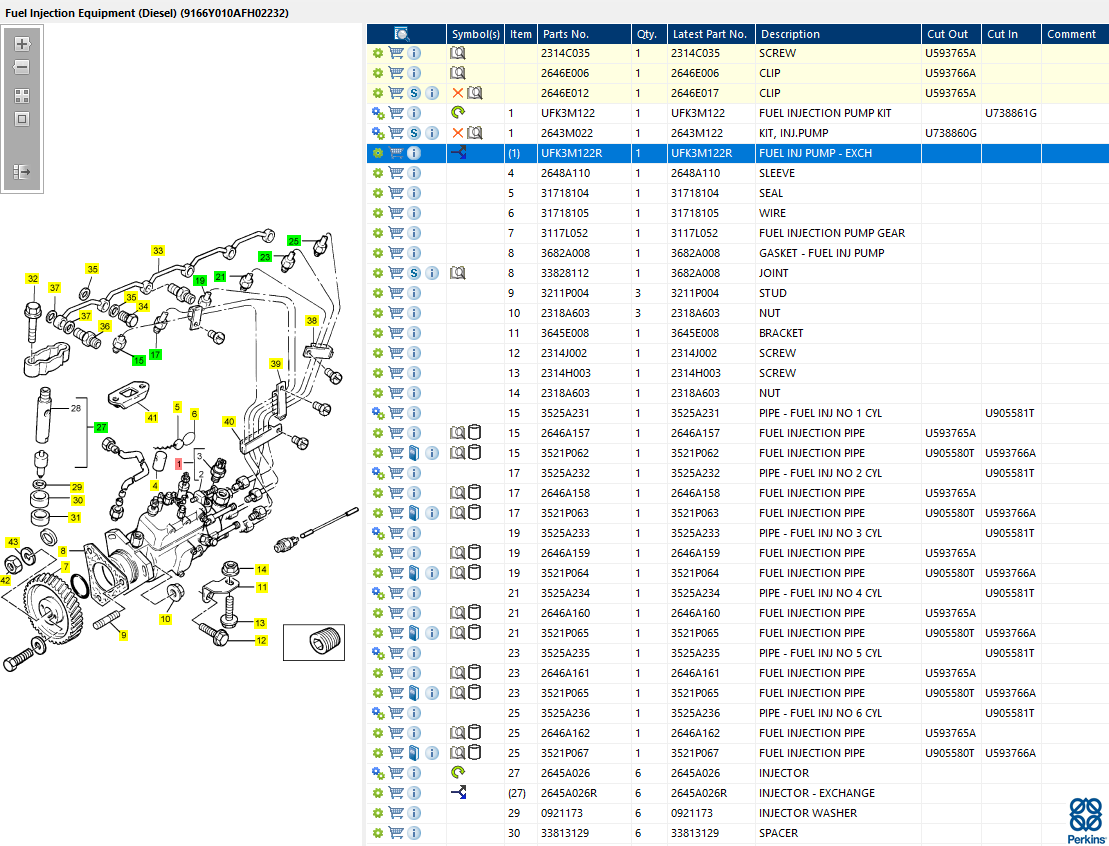
Task: Select "PIPE - FUEL INJ NO 6 CYL" text
Action: tap(820, 713)
